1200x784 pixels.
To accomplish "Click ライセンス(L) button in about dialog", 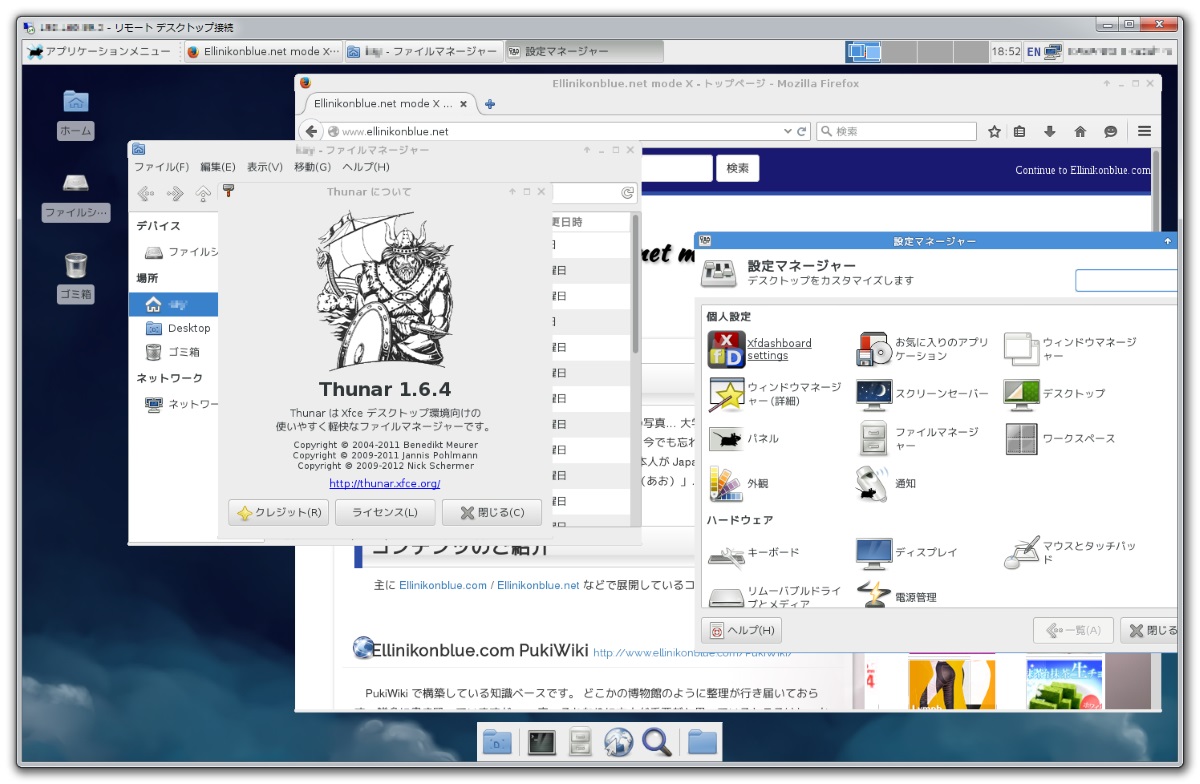I will [x=385, y=513].
